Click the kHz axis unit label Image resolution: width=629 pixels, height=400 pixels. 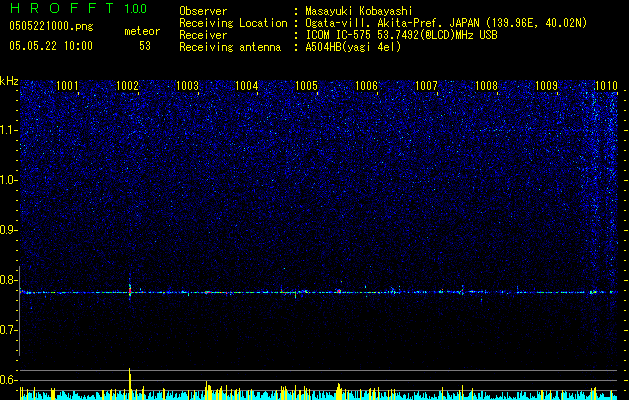click(9, 81)
